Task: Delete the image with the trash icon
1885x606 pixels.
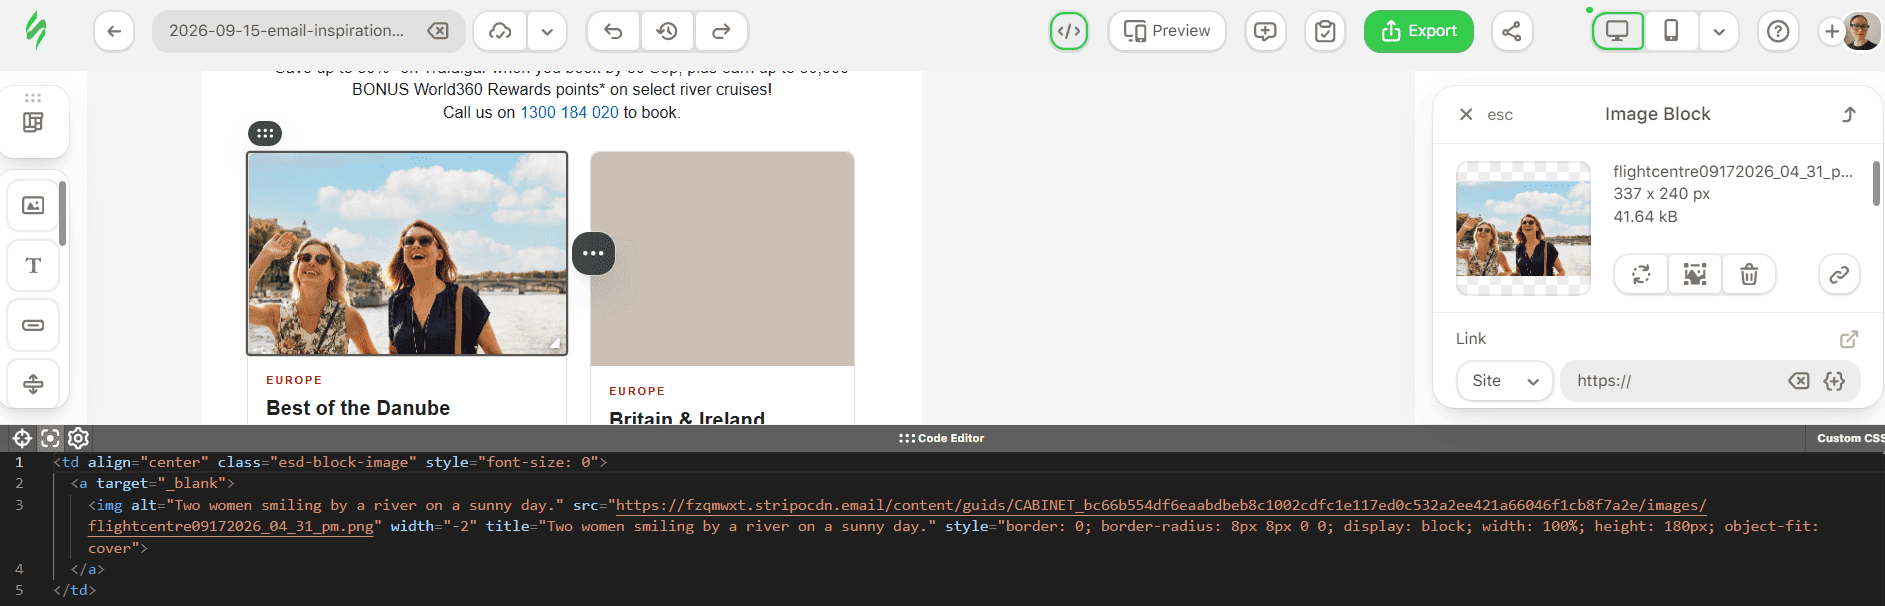Action: (1749, 275)
